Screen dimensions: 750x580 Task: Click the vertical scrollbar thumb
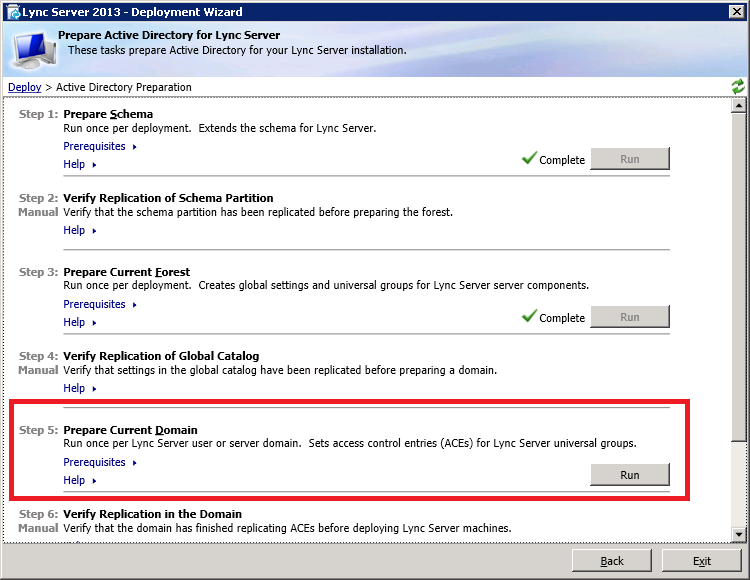point(739,277)
